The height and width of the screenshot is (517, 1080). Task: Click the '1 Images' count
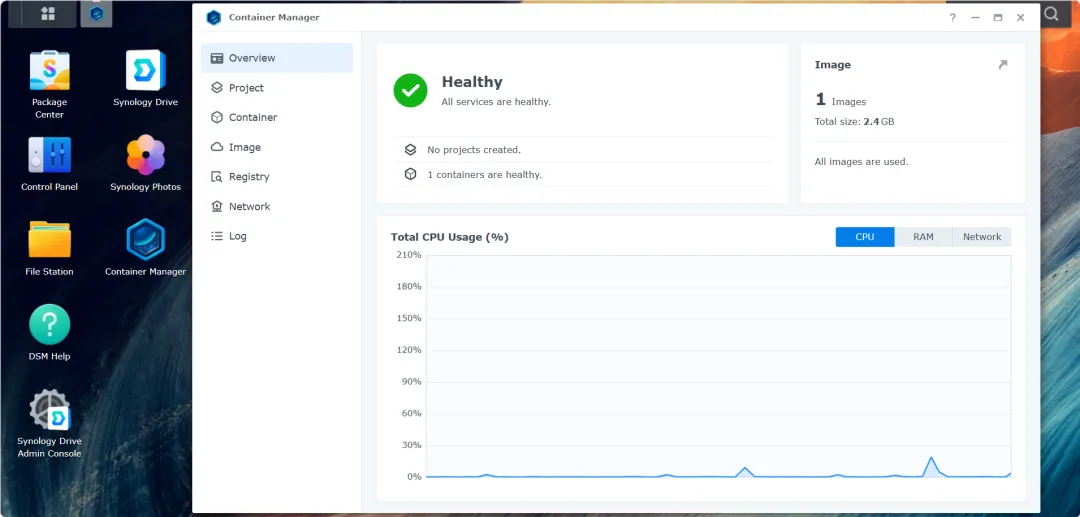[x=840, y=100]
